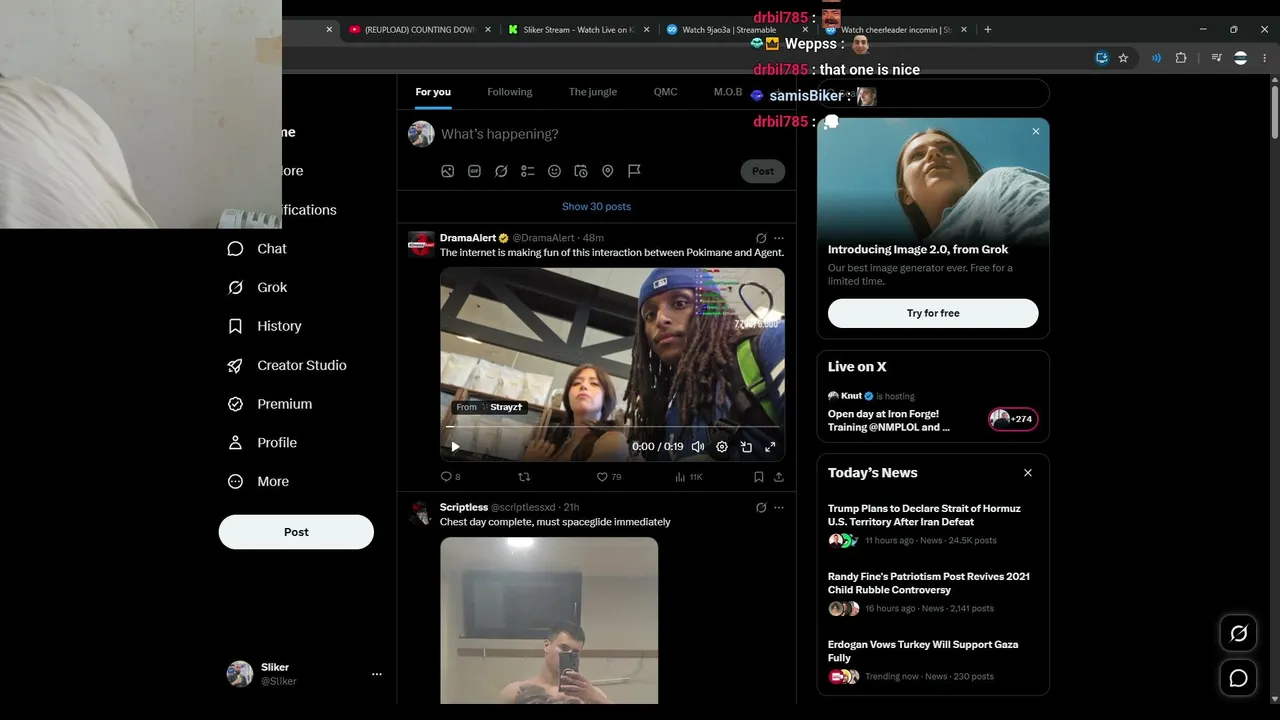Image resolution: width=1280 pixels, height=720 pixels.
Task: Ask Grok about the Scriptless post
Action: point(761,508)
